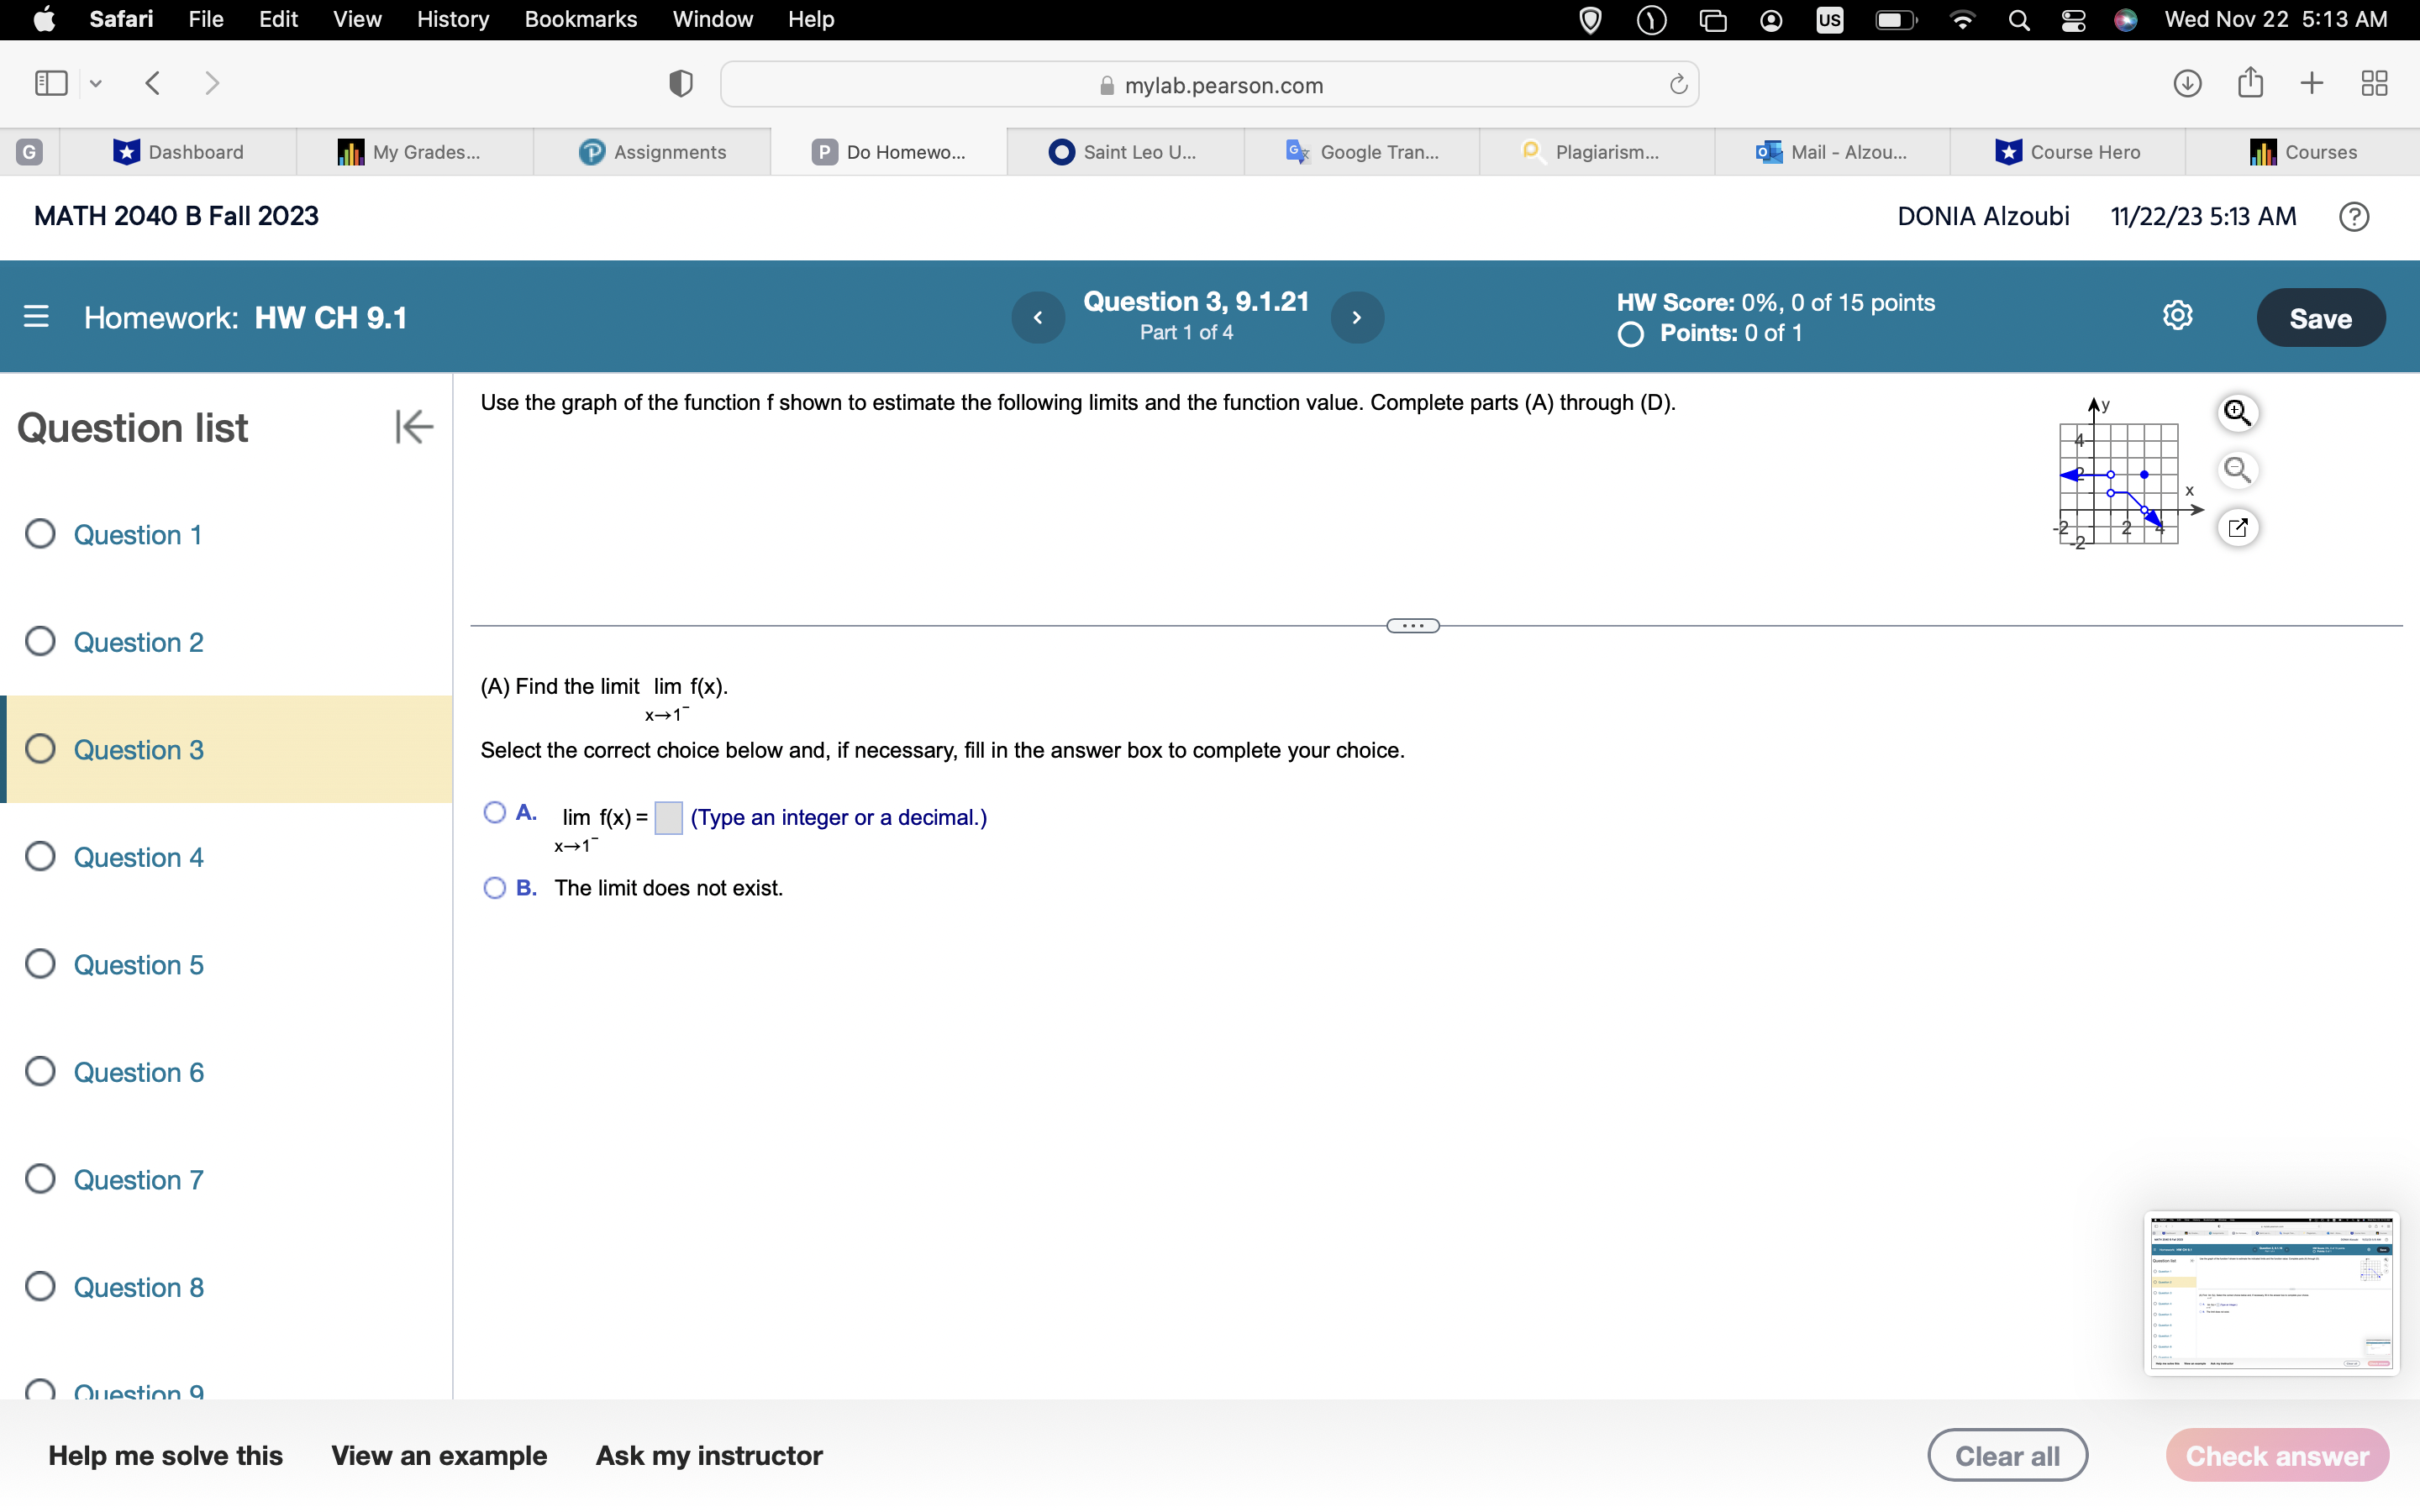Click the zoom-out magnifier beside the graph
This screenshot has height=1512, width=2420.
coord(2237,470)
